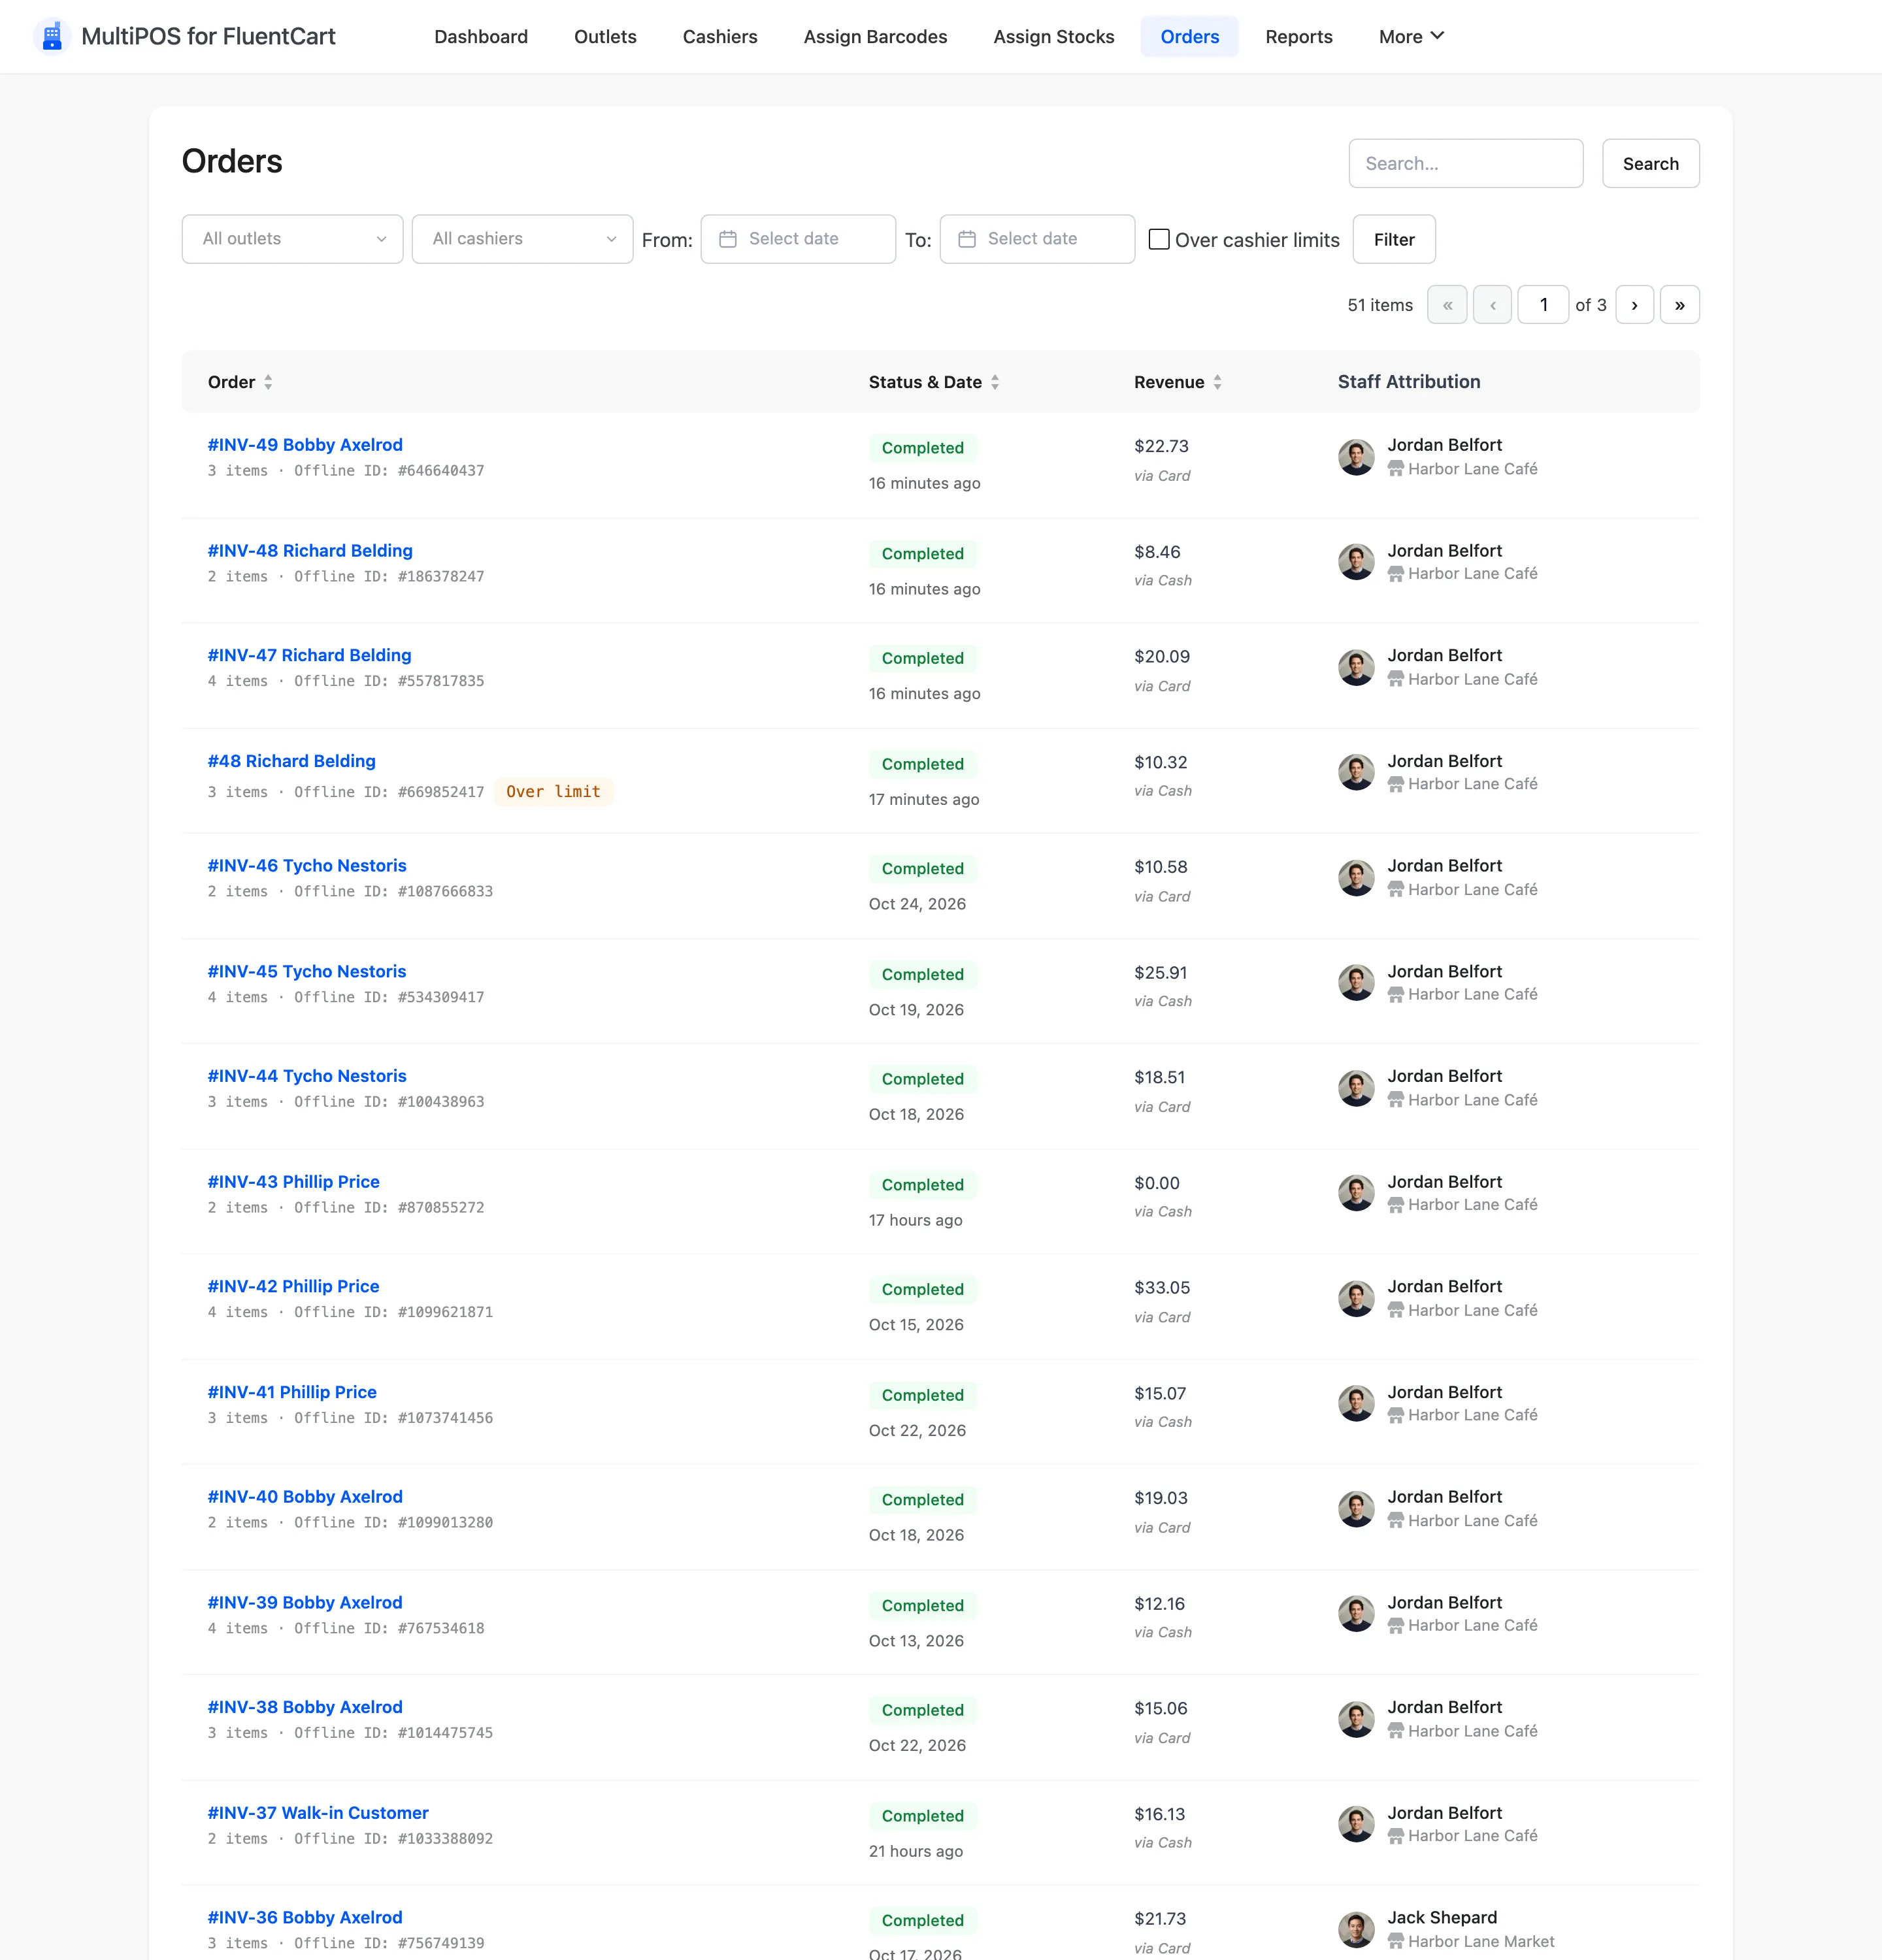The image size is (1882, 1960).
Task: Click the previous page arrow button
Action: [x=1493, y=305]
